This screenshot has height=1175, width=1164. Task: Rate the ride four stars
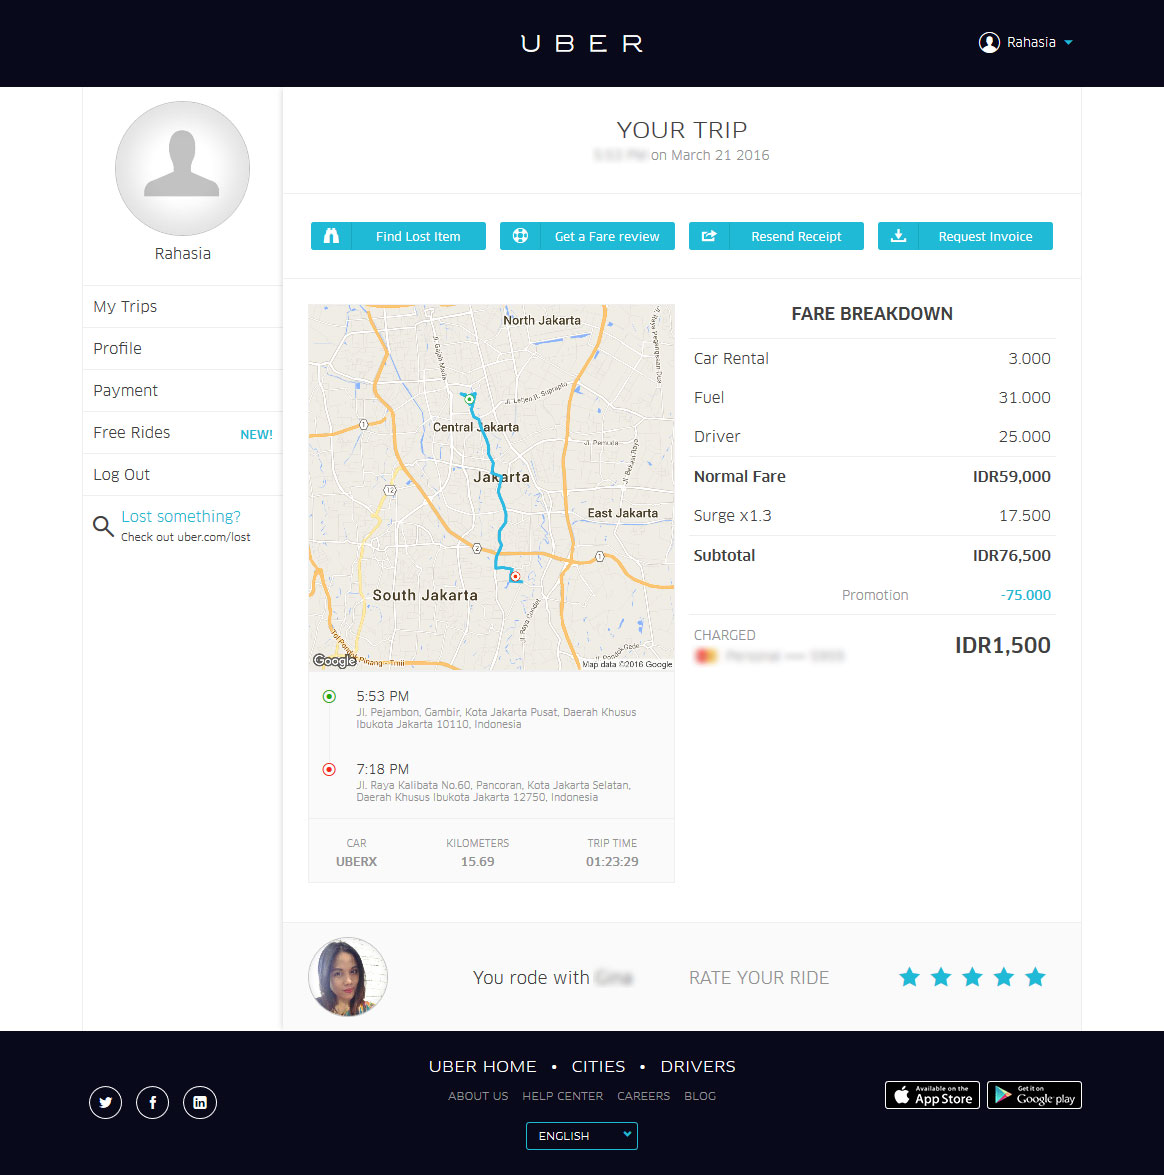tap(1004, 977)
